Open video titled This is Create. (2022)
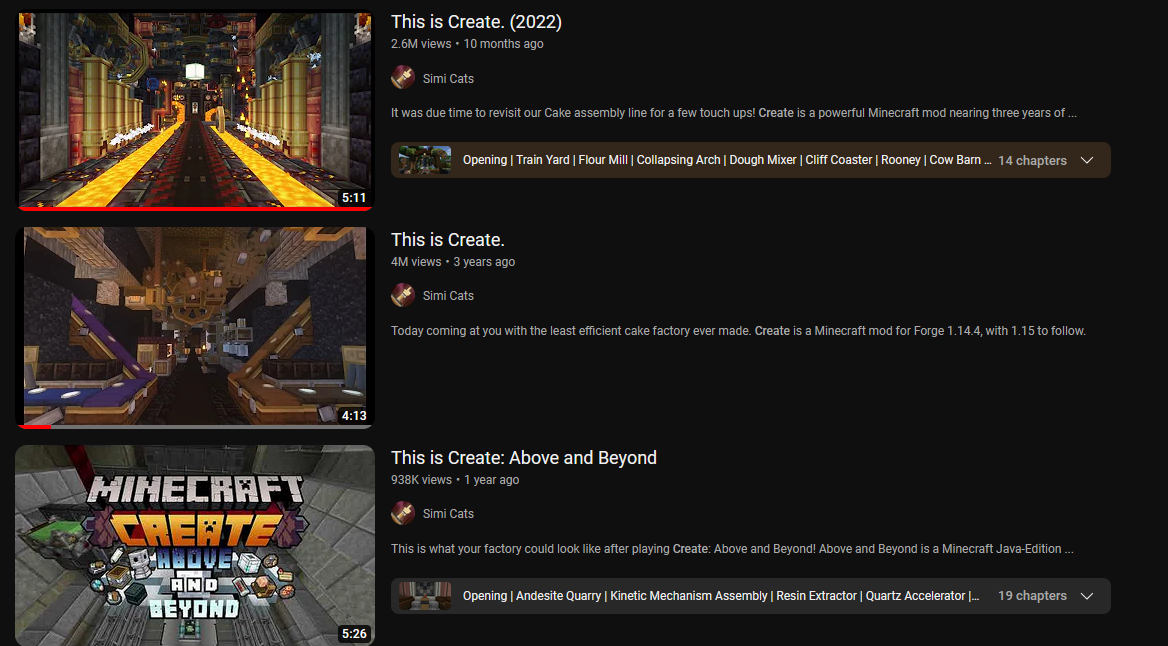Screen dimensions: 1168x646 pyautogui.click(x=477, y=22)
